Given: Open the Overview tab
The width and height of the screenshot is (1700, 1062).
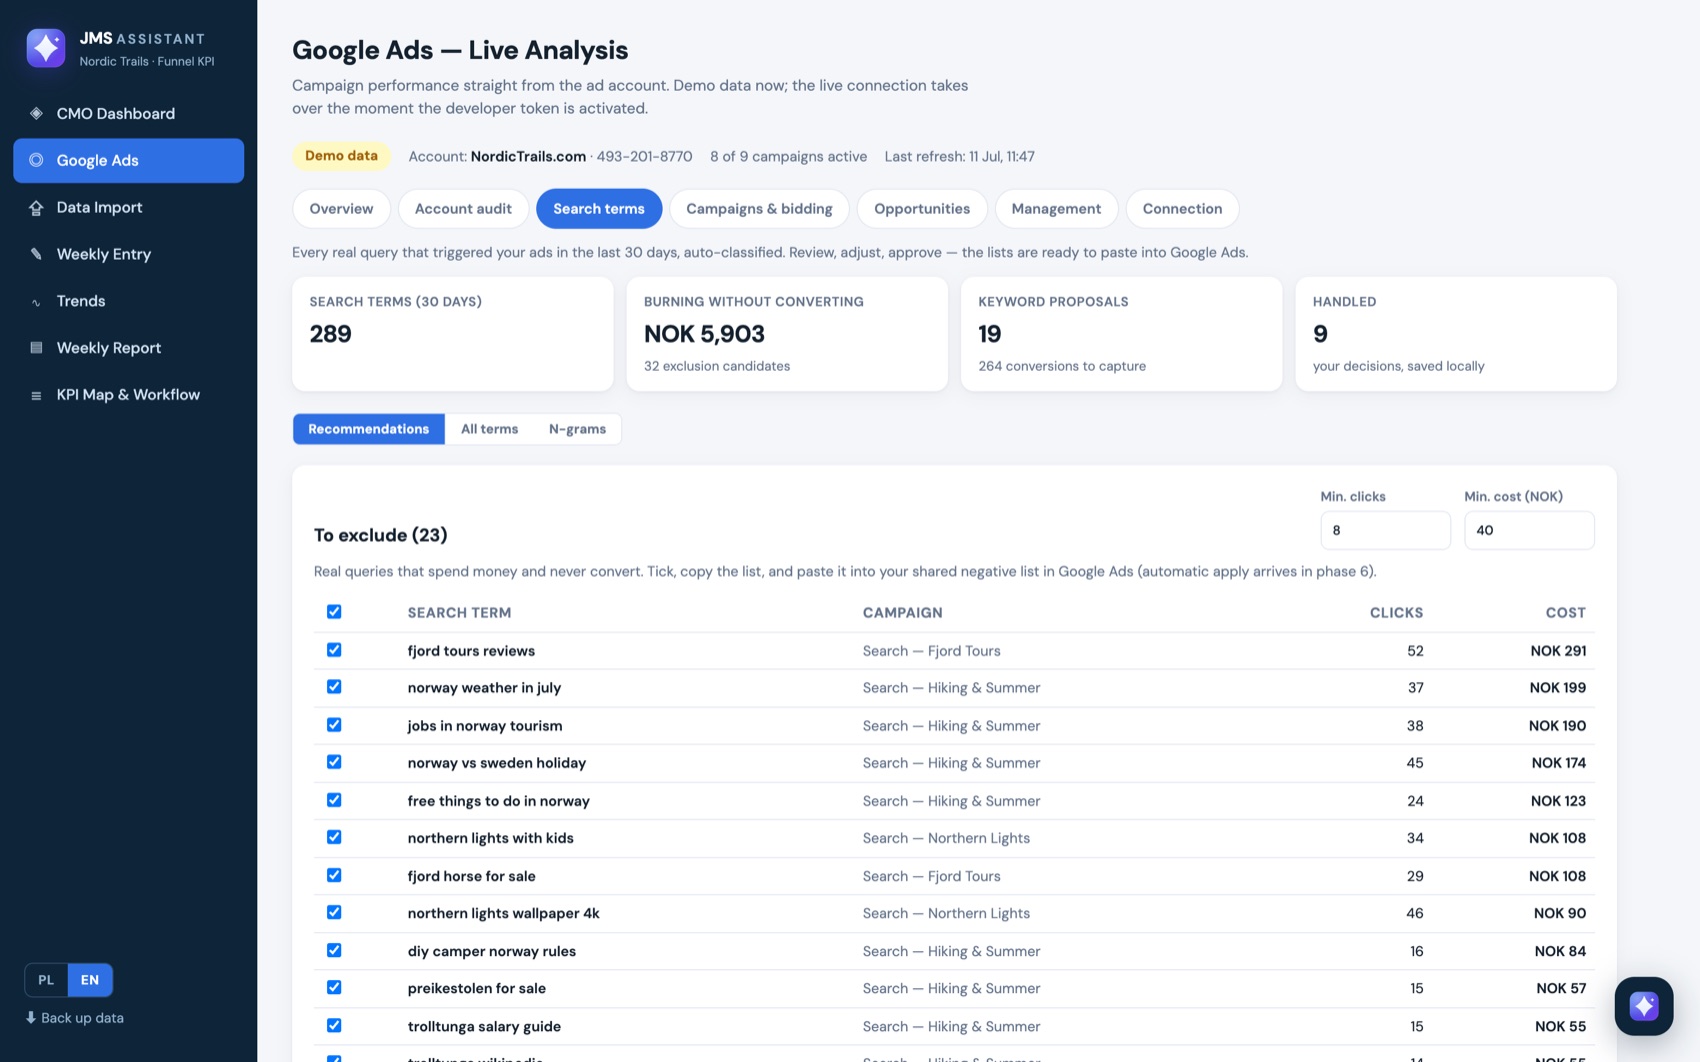Looking at the screenshot, I should [341, 208].
